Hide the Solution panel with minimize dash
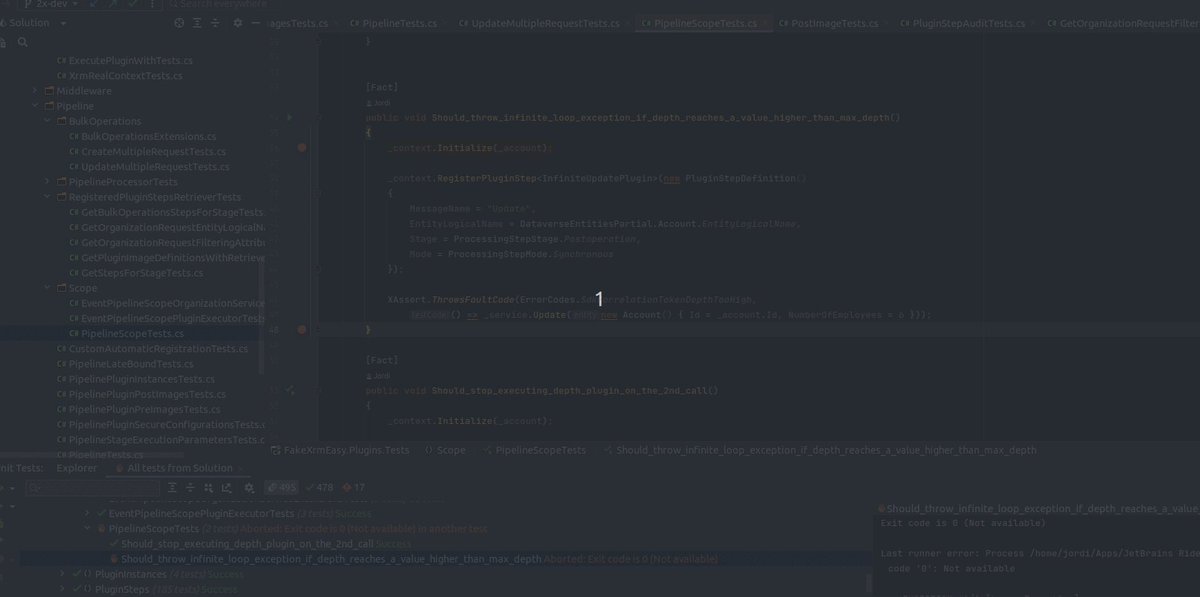Image resolution: width=1200 pixels, height=597 pixels. point(254,23)
